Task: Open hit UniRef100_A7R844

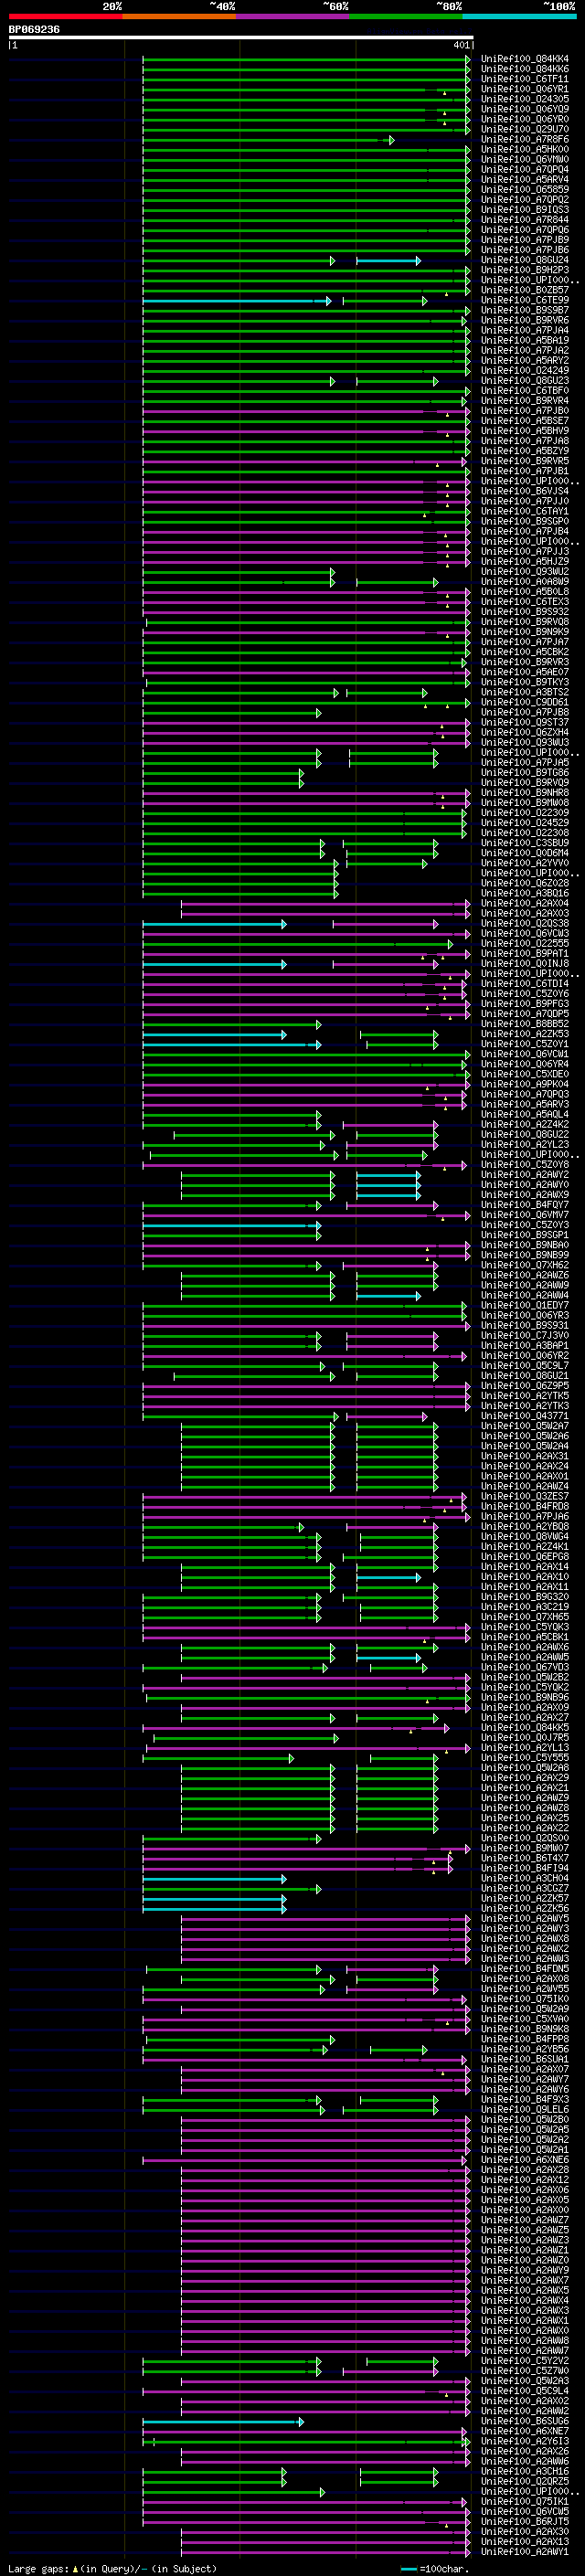Action: [525, 220]
